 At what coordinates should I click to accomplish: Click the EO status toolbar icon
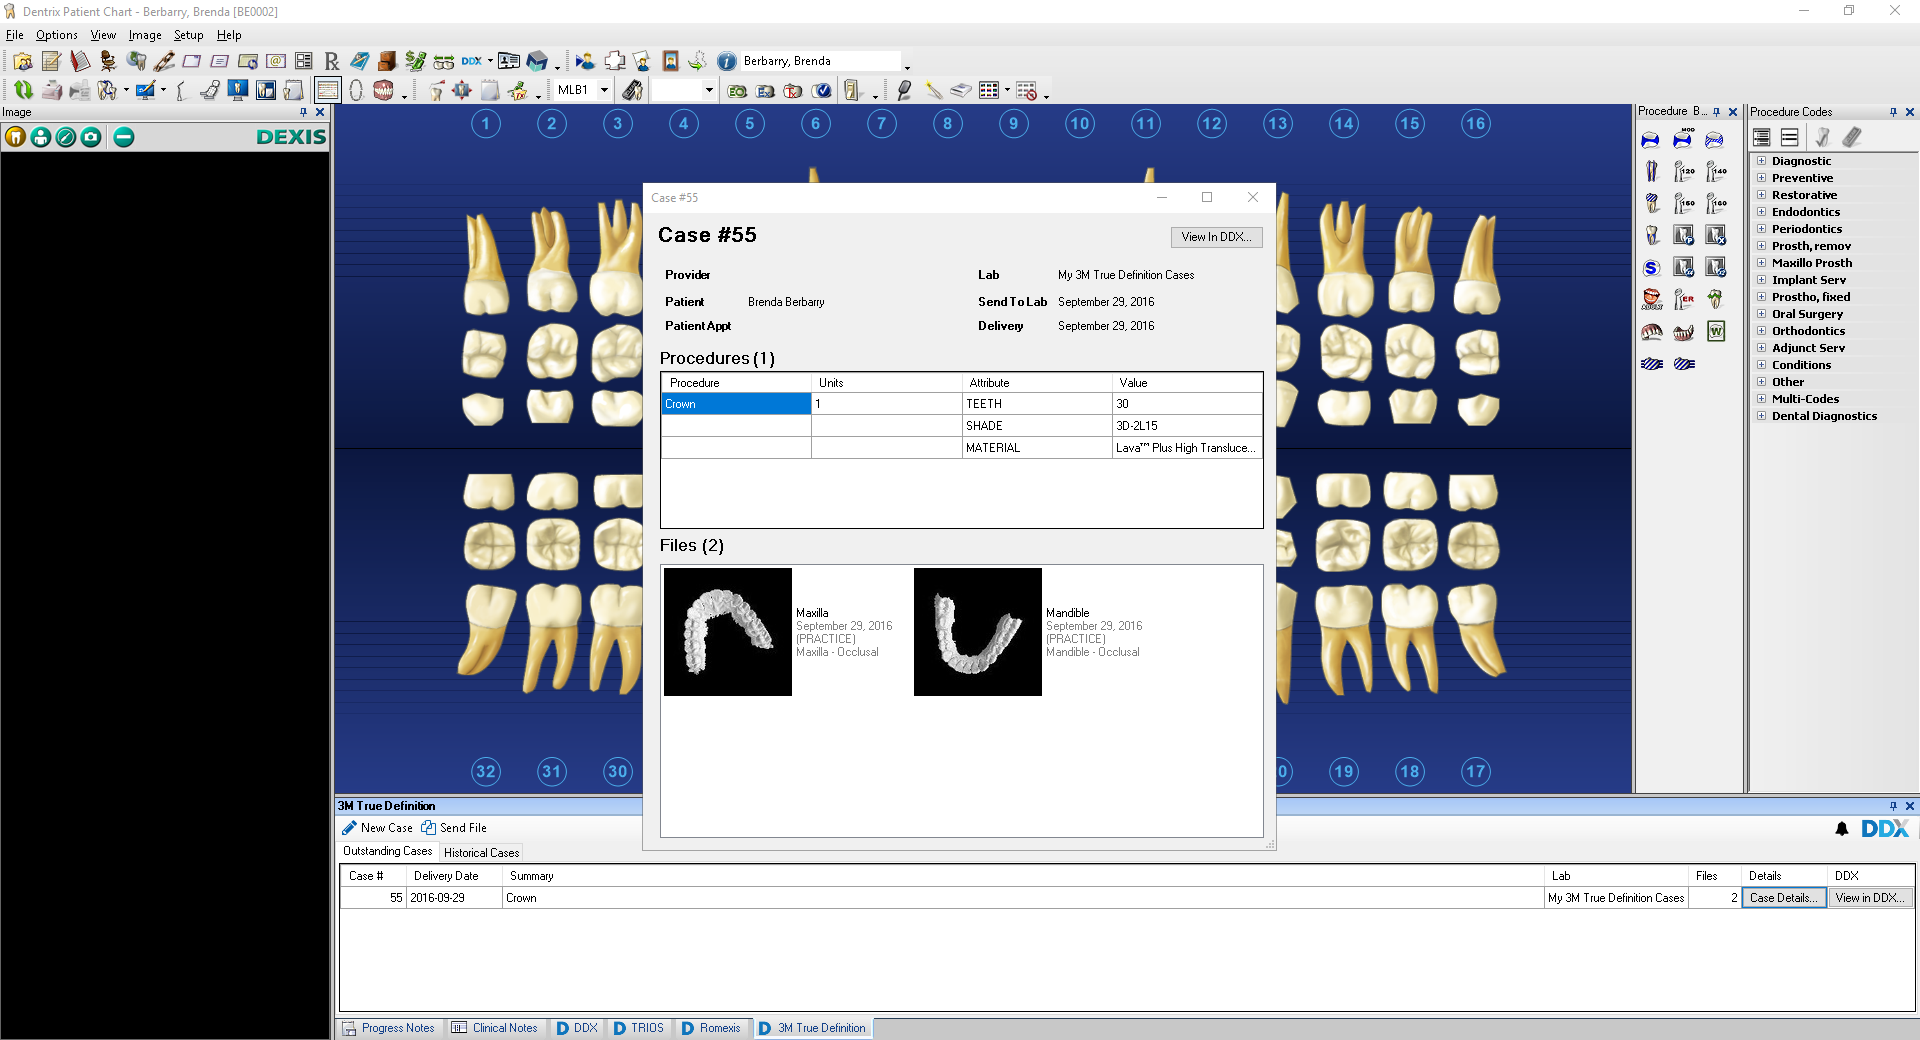(737, 91)
